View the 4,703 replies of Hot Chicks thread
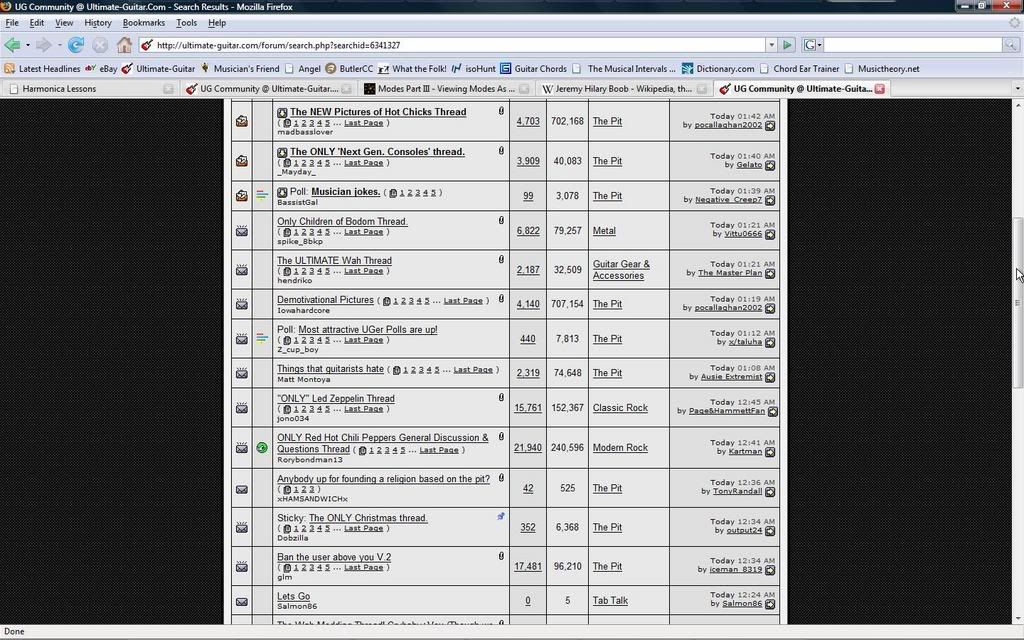The width and height of the screenshot is (1024, 640). point(528,121)
